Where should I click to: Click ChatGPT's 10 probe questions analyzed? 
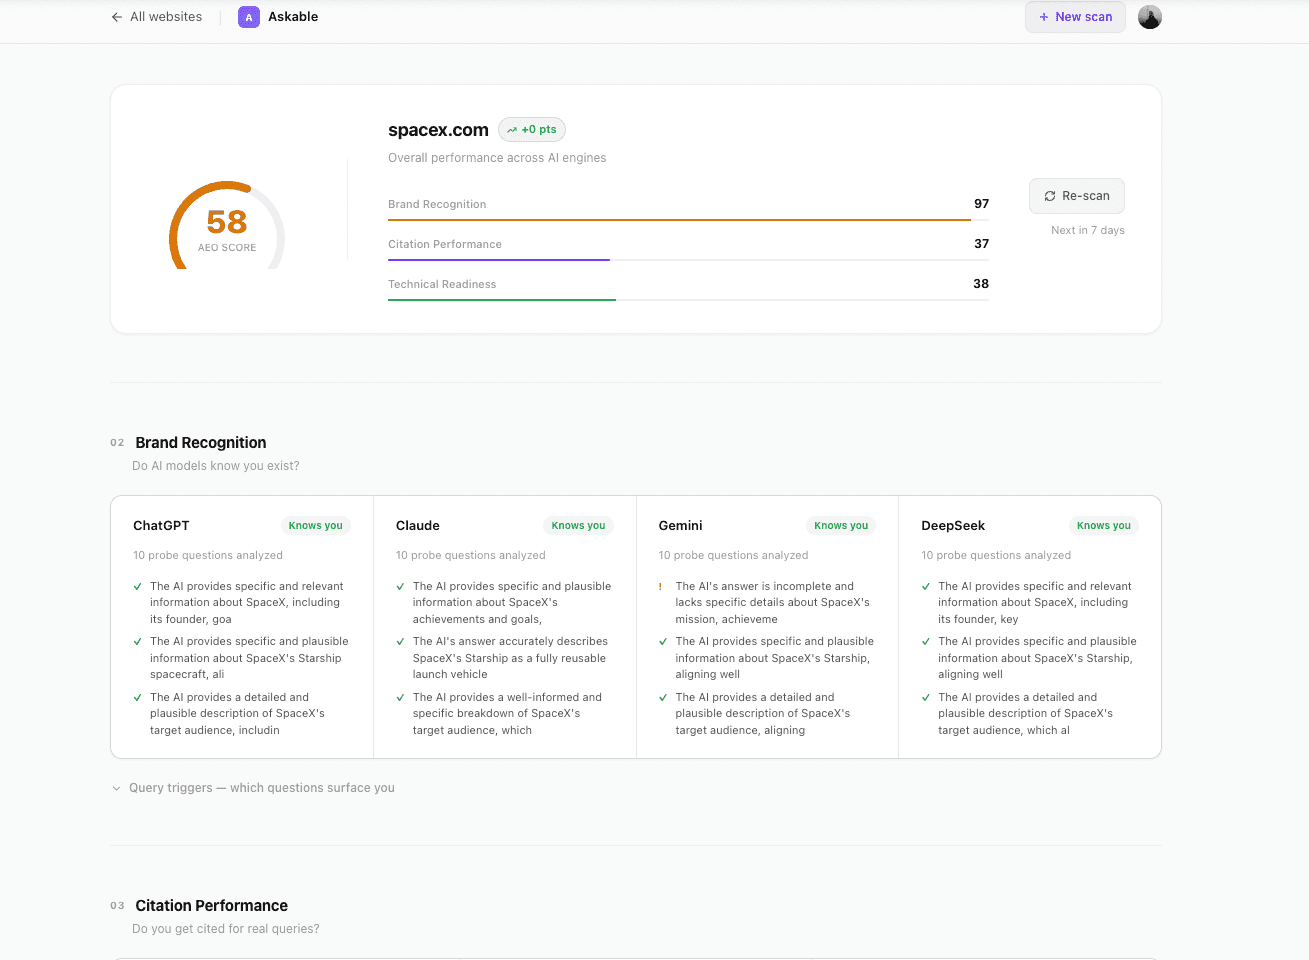(208, 555)
